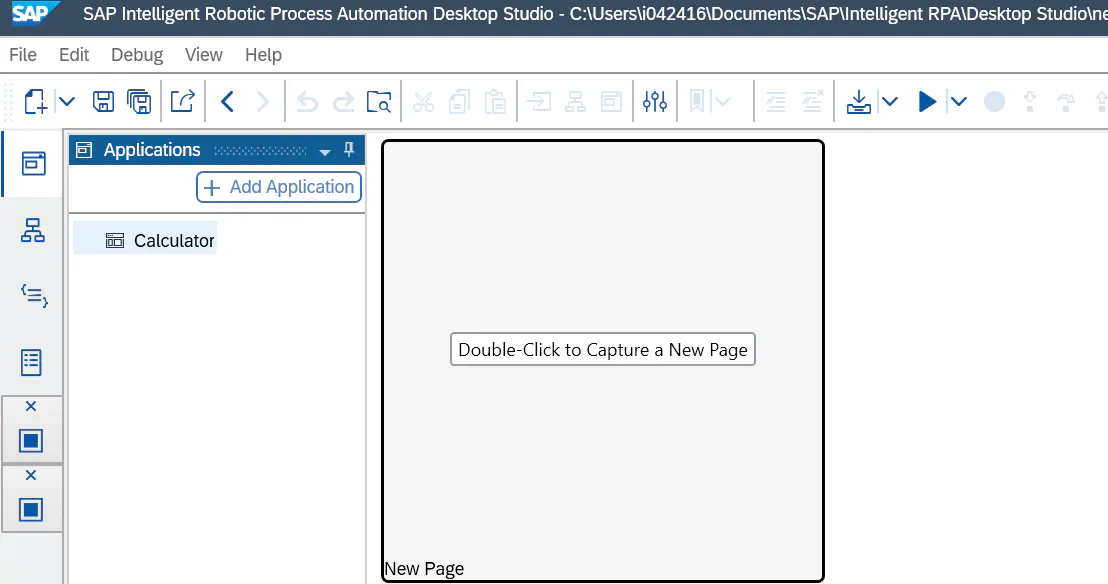1108x584 pixels.
Task: Click the Applications panel header title
Action: [x=152, y=149]
